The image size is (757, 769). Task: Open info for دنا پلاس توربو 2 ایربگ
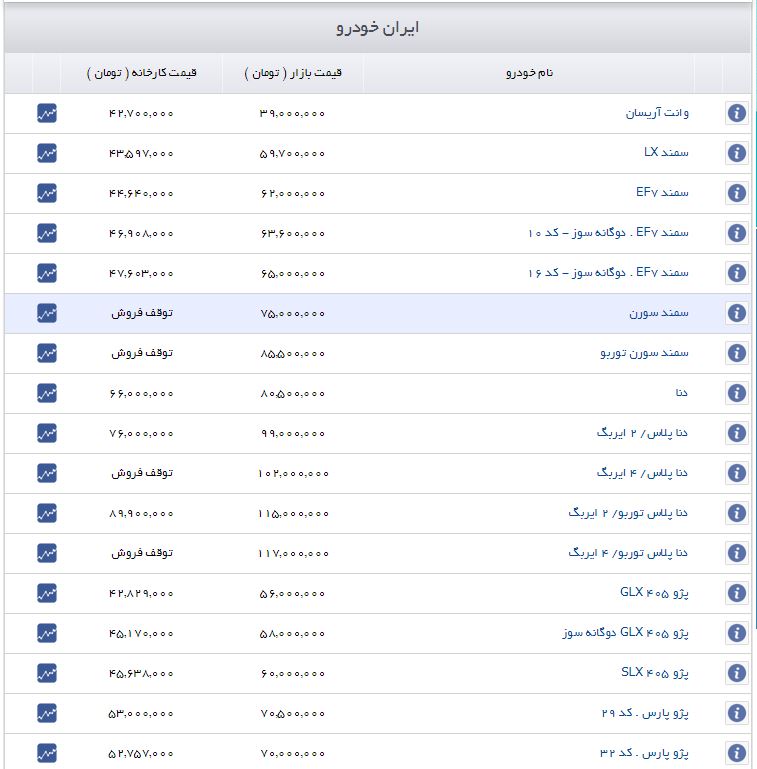[x=736, y=513]
